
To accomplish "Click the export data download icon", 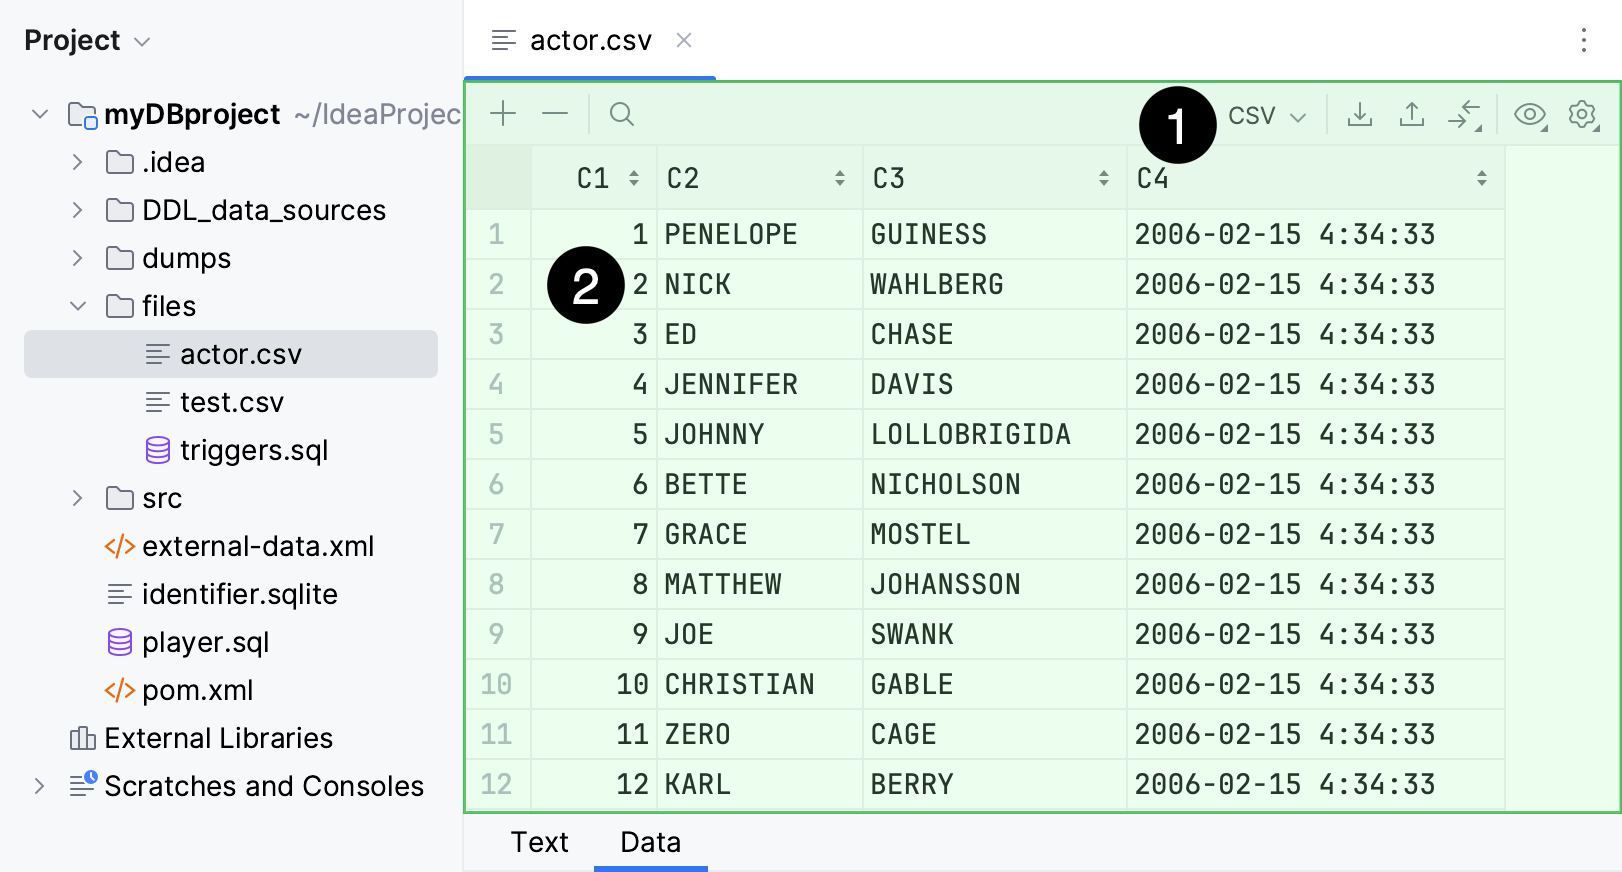I will pyautogui.click(x=1359, y=115).
